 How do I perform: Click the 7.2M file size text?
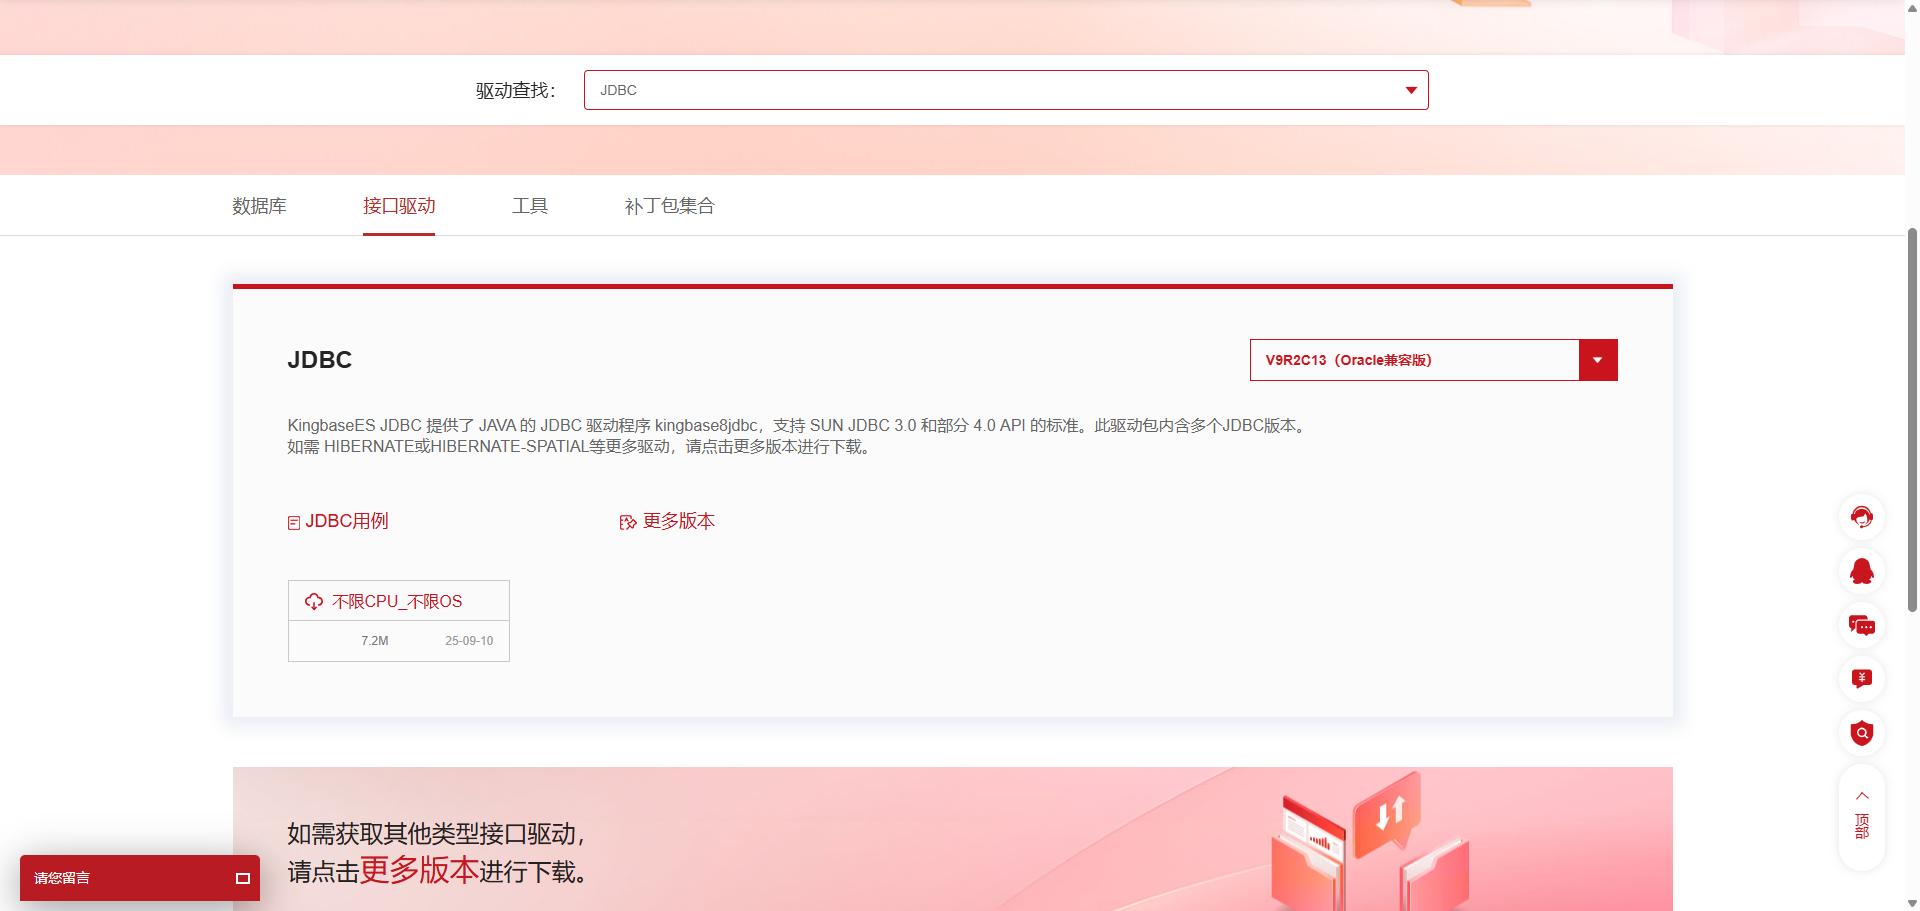point(375,641)
